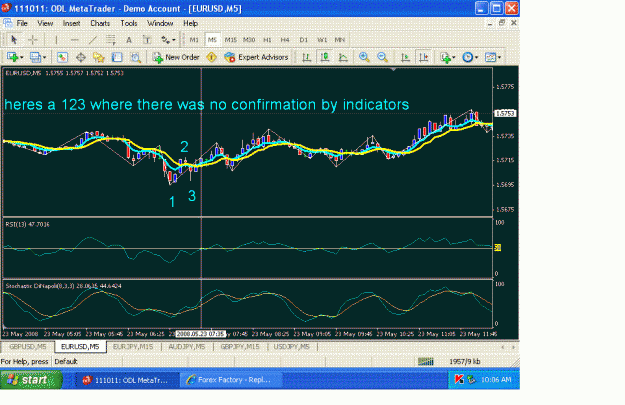Open the Charts menu
The image size is (625, 405).
click(x=100, y=23)
